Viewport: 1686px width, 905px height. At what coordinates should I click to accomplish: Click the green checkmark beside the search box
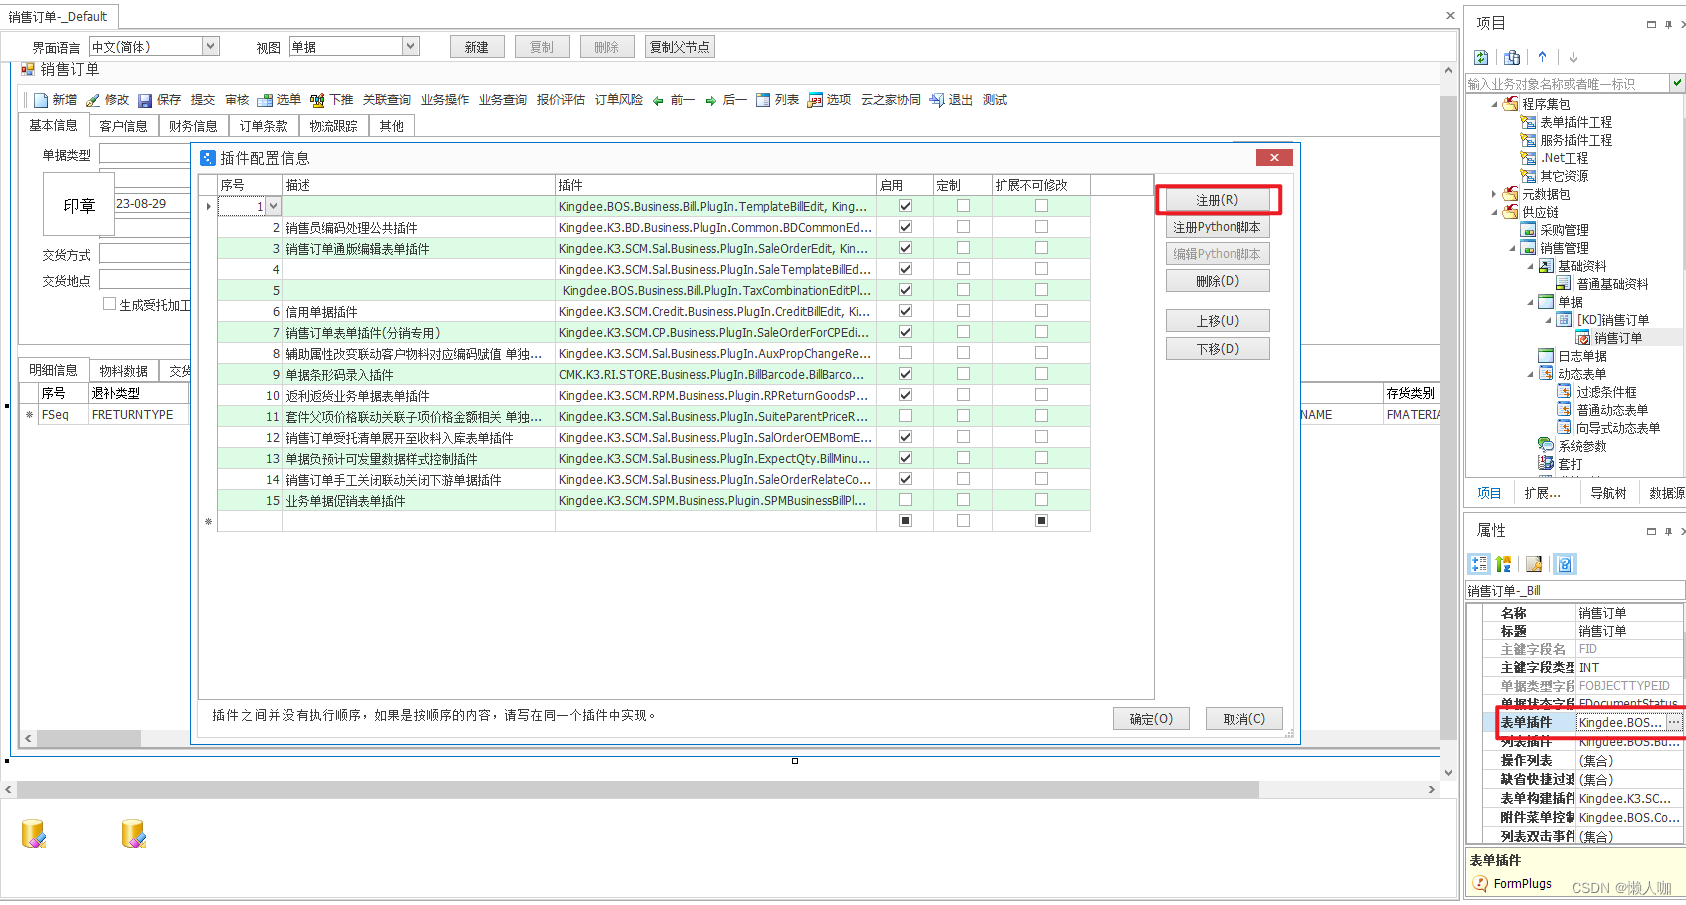(1677, 83)
